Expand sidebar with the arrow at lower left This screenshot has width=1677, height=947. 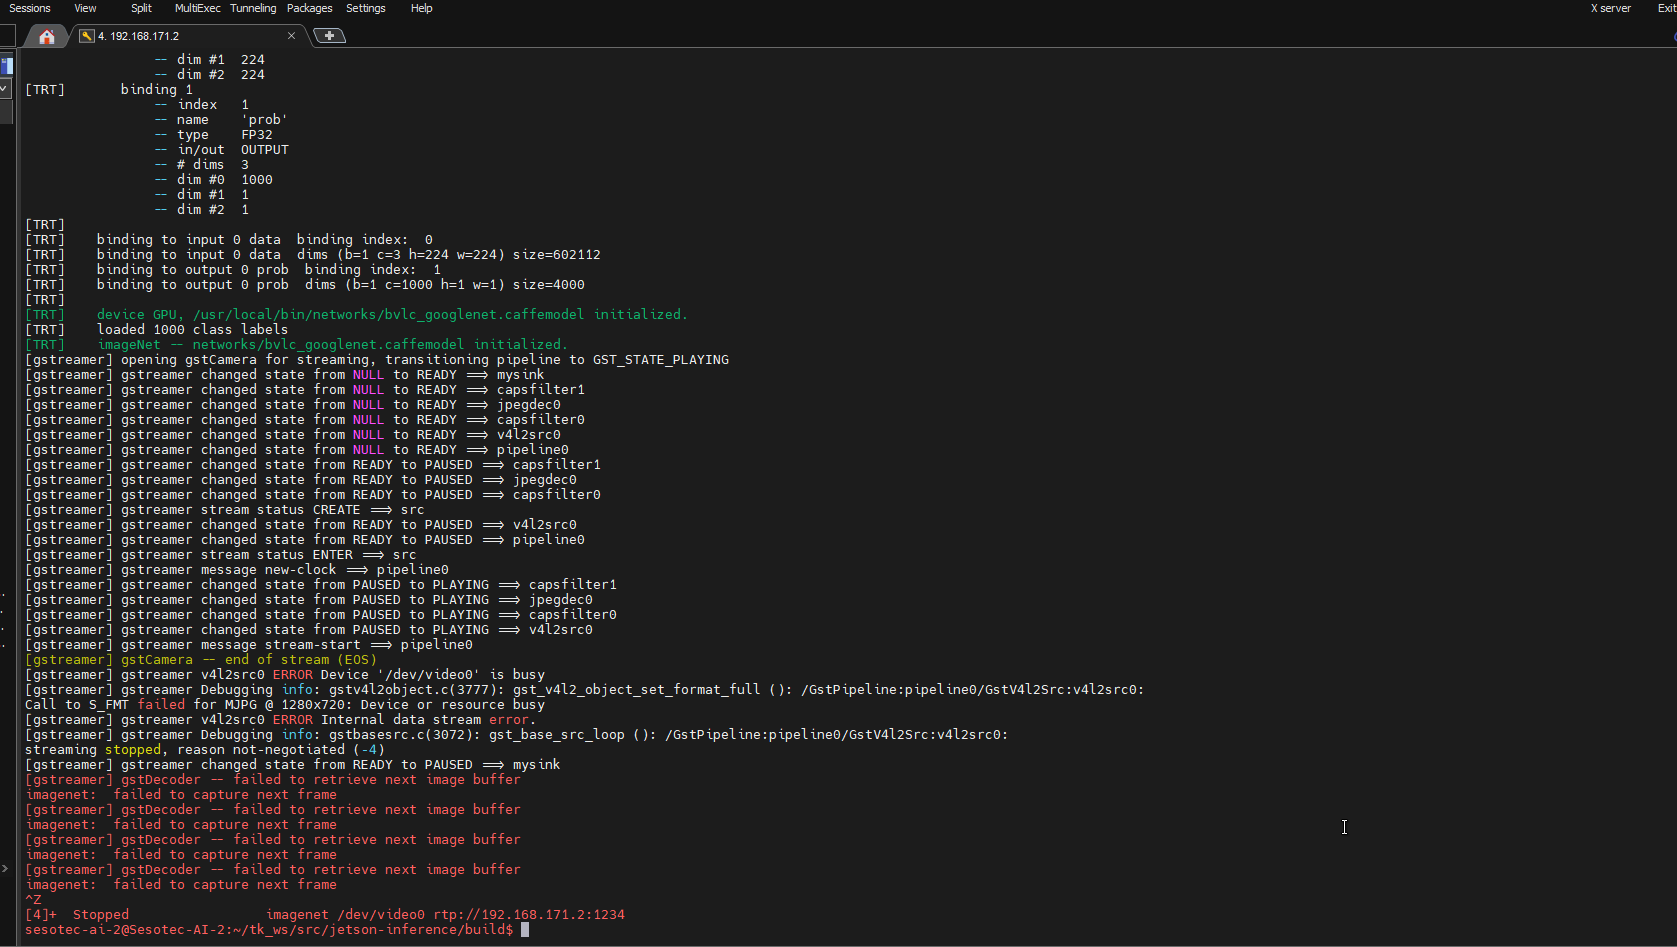coord(5,868)
